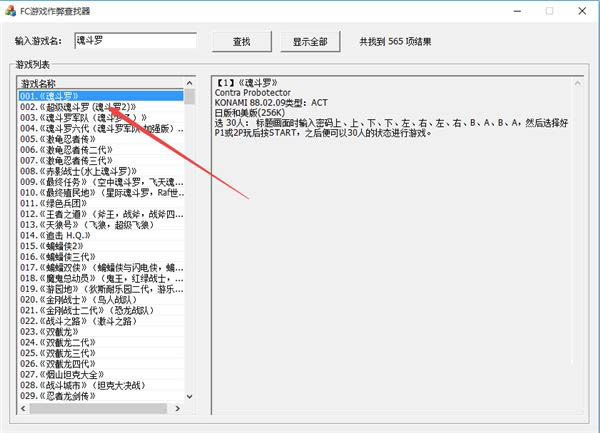Select list row 013.《天狼号》
This screenshot has width=600, height=433.
point(101,225)
